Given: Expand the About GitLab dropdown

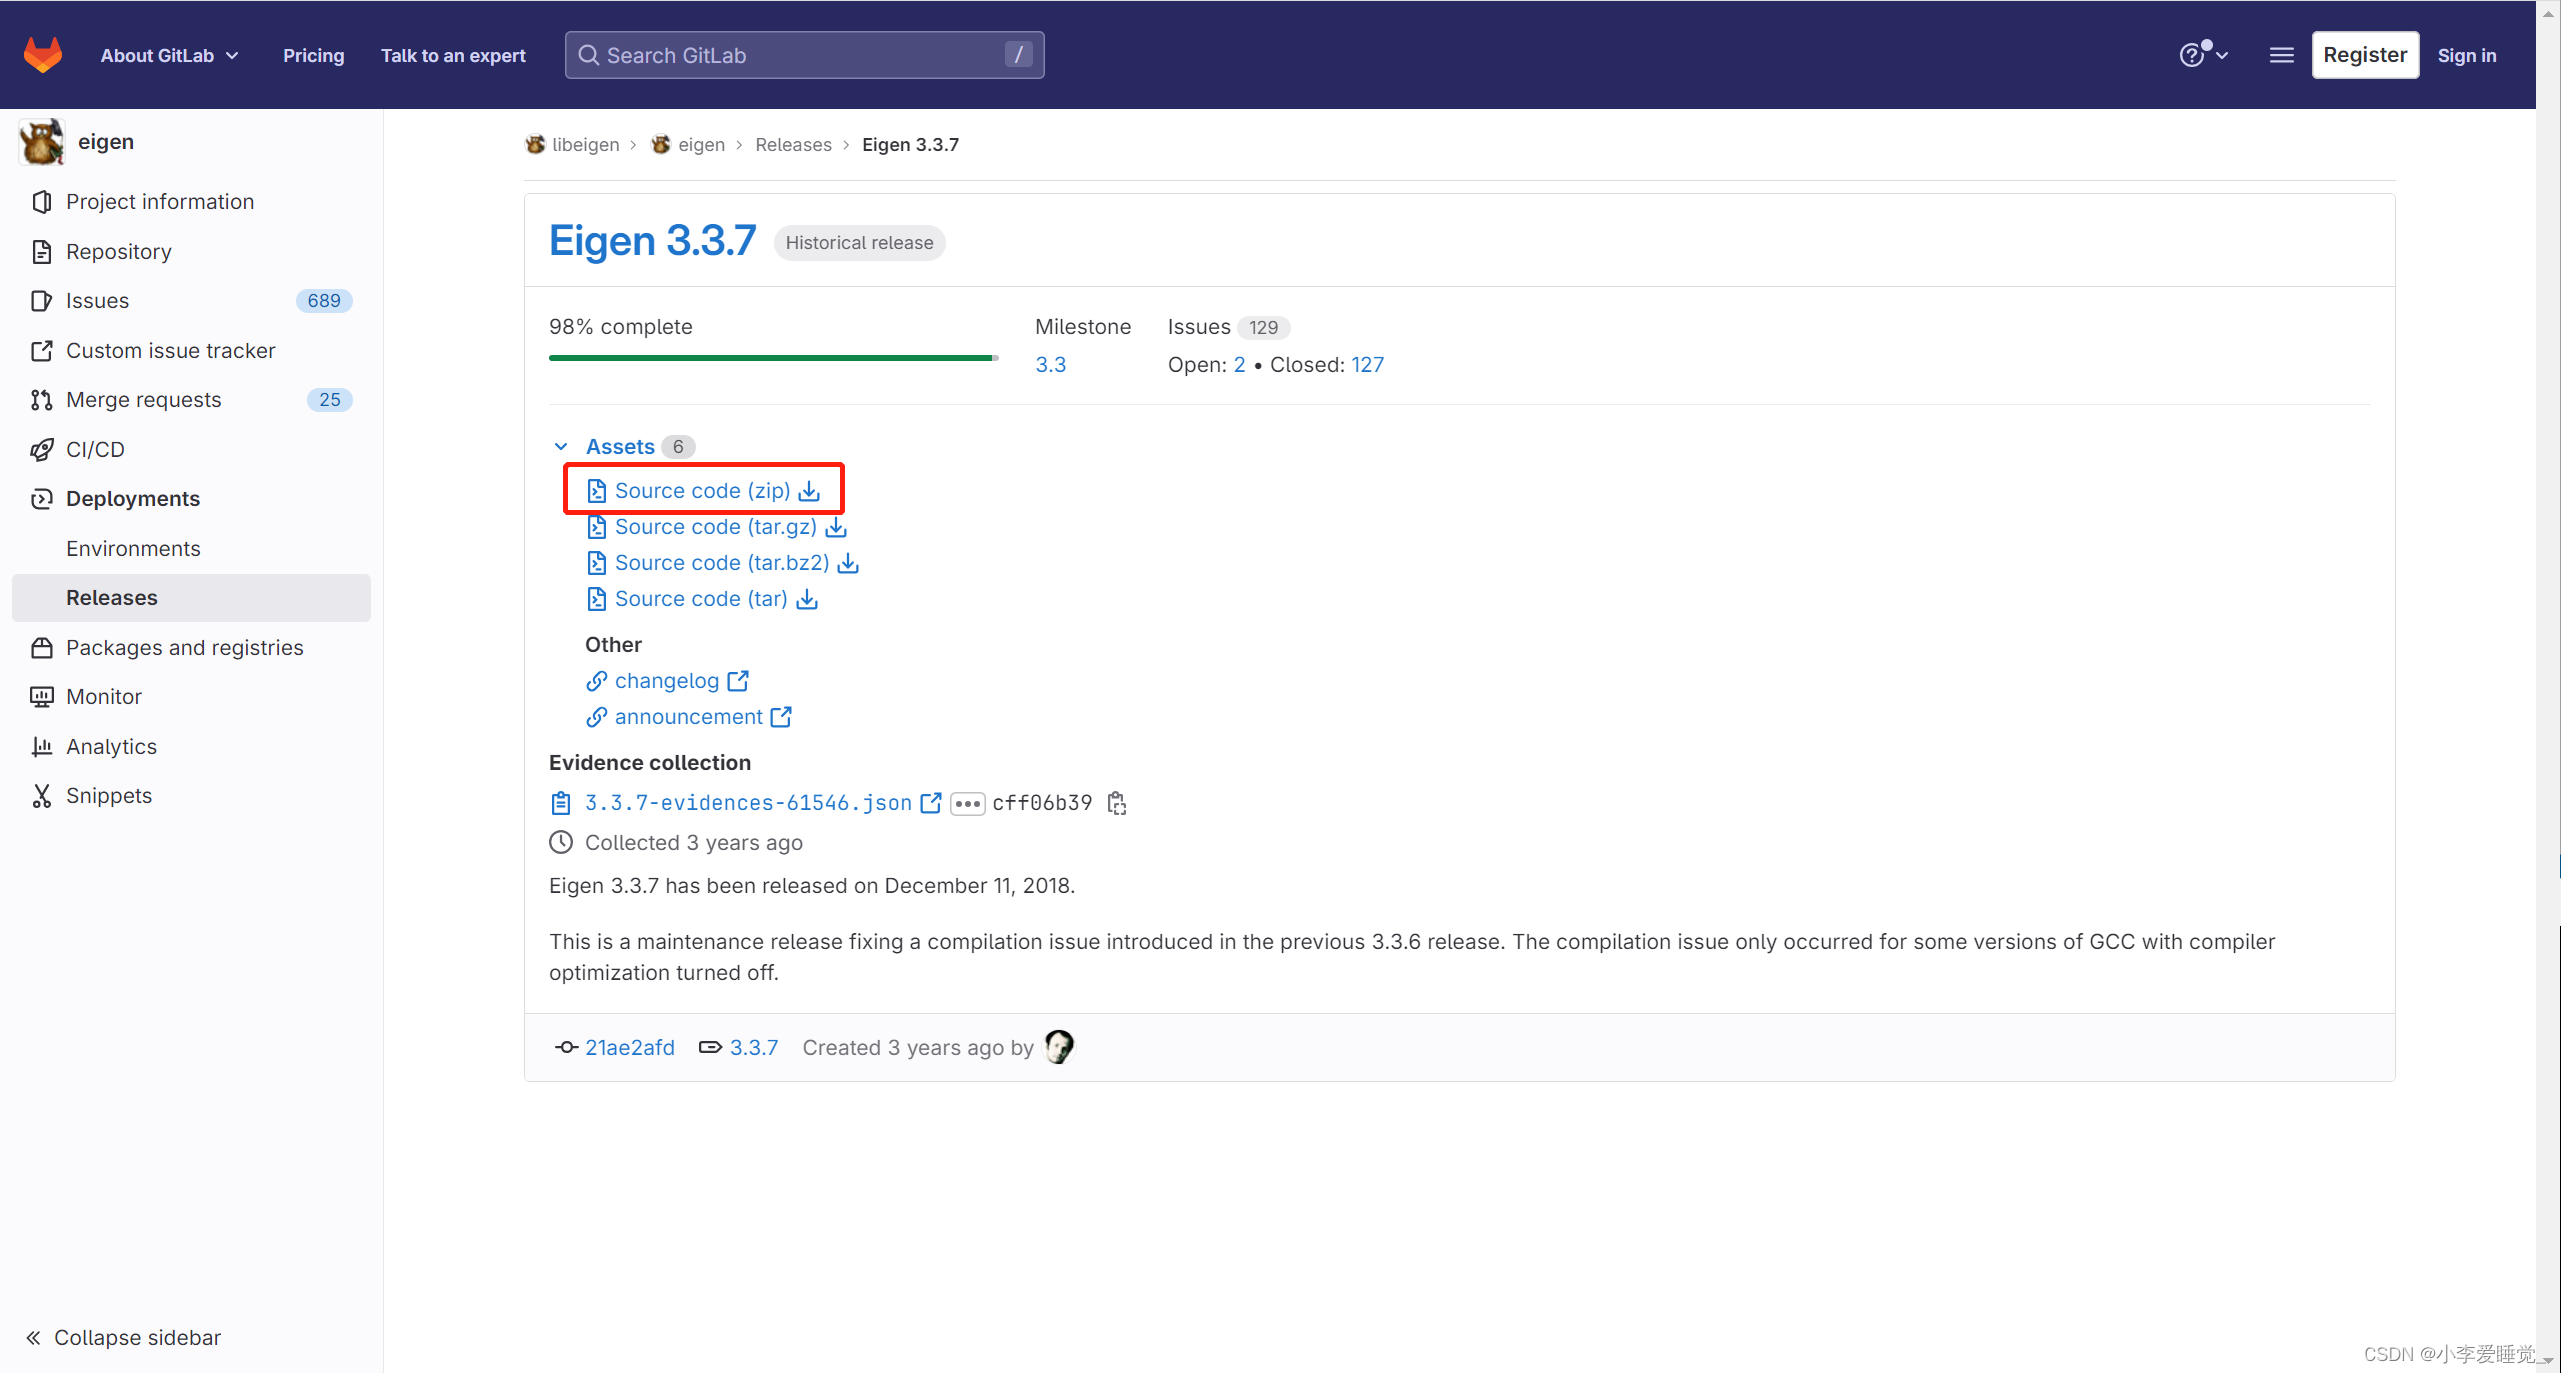Looking at the screenshot, I should coord(168,55).
